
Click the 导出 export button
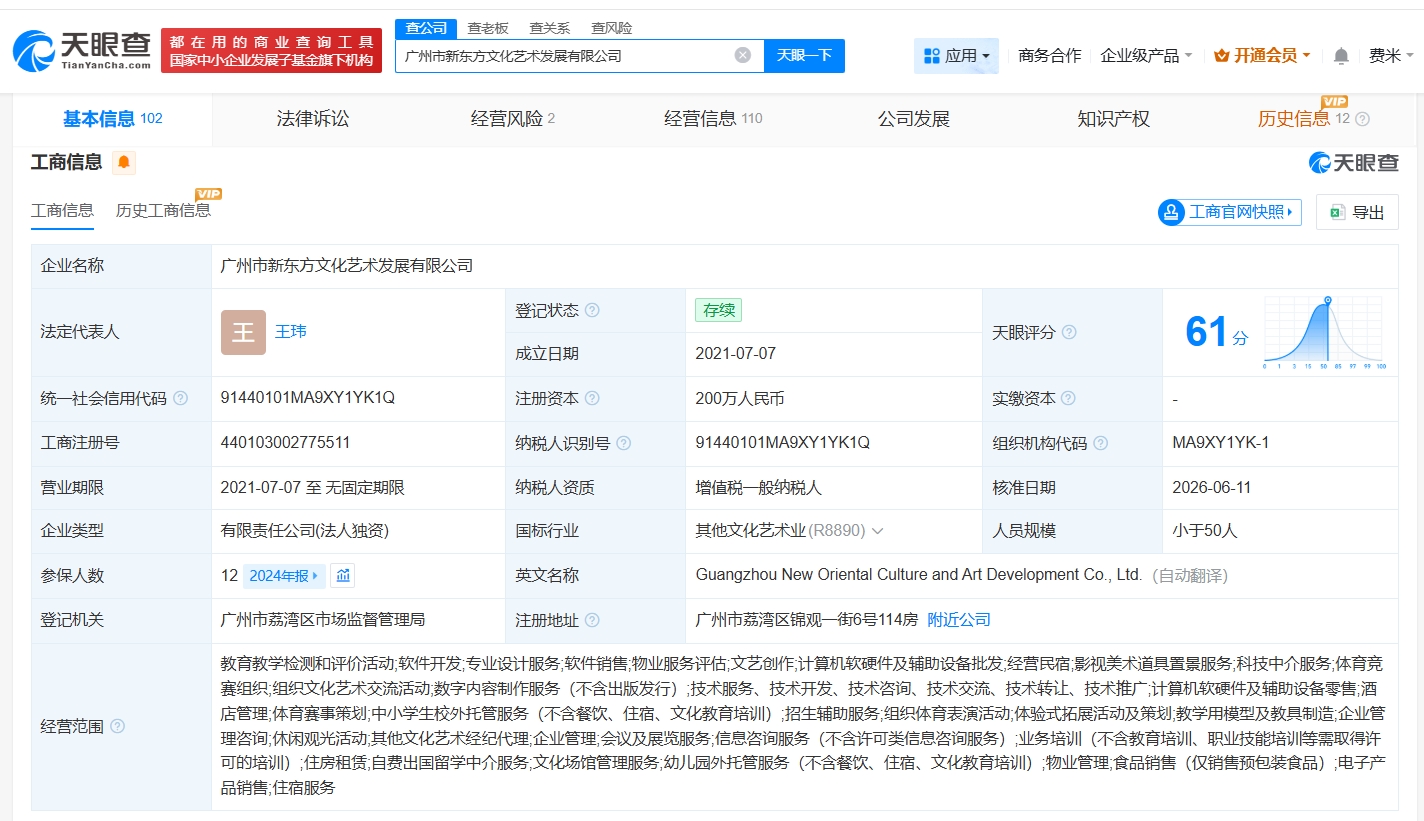1357,212
